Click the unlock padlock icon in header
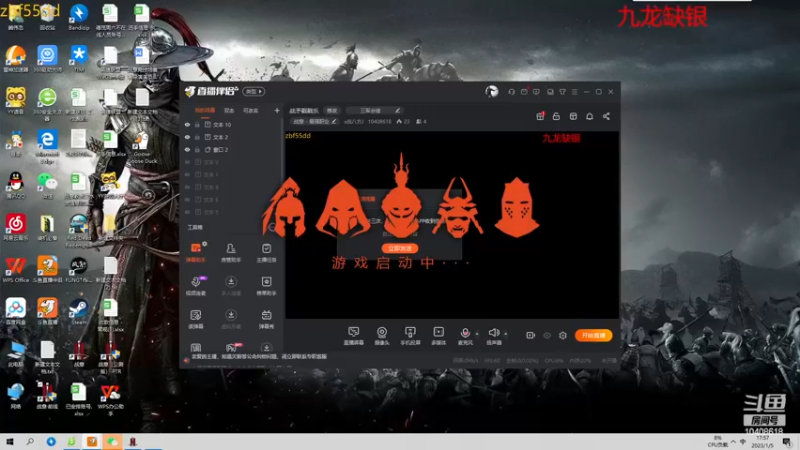This screenshot has width=800, height=450. tap(556, 116)
